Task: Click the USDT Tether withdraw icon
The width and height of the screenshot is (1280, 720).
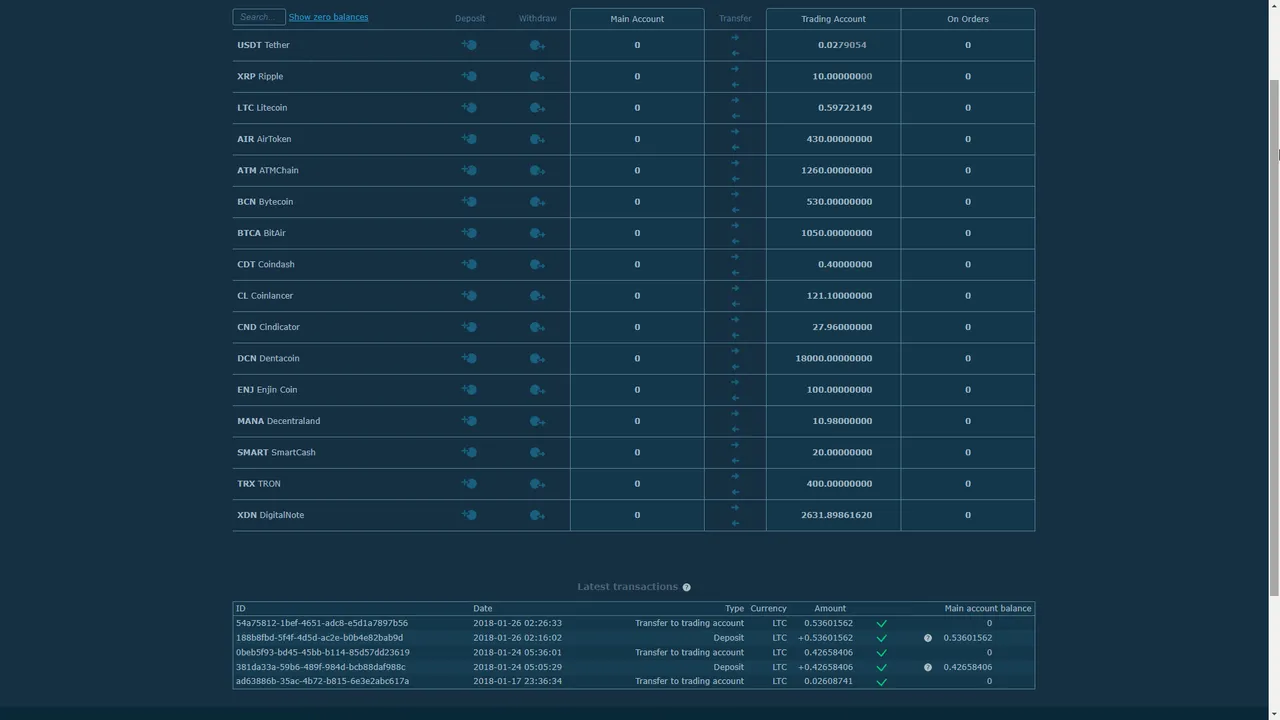Action: 537,45
